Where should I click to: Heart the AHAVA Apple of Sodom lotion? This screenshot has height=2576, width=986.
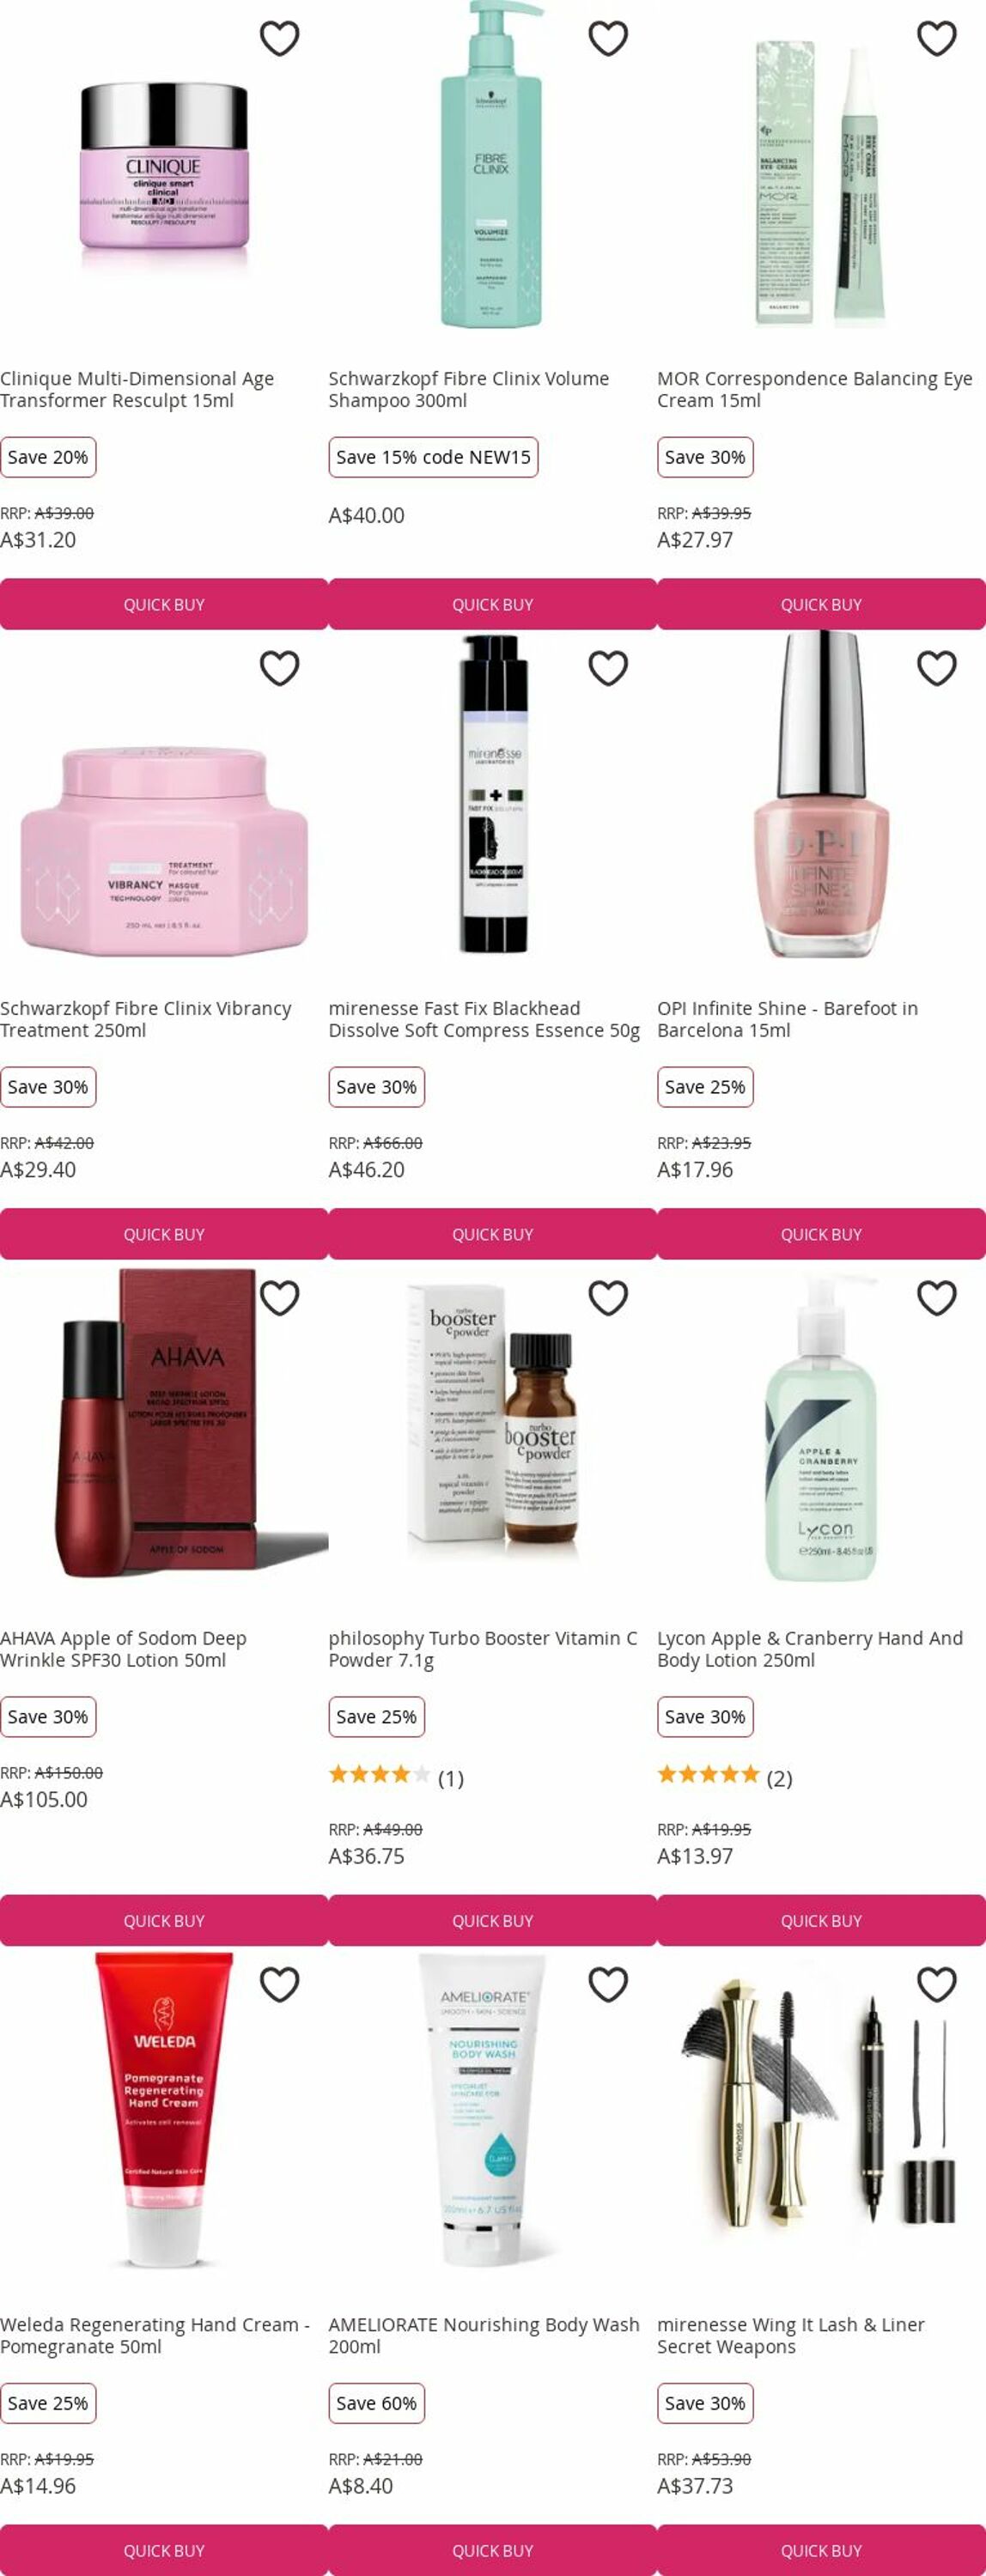pos(280,1298)
